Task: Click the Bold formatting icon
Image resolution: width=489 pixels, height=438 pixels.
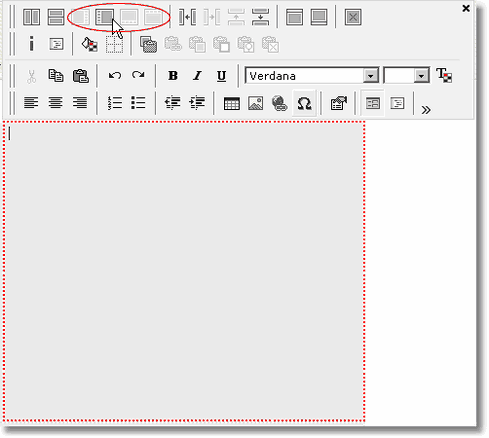Action: click(x=173, y=76)
